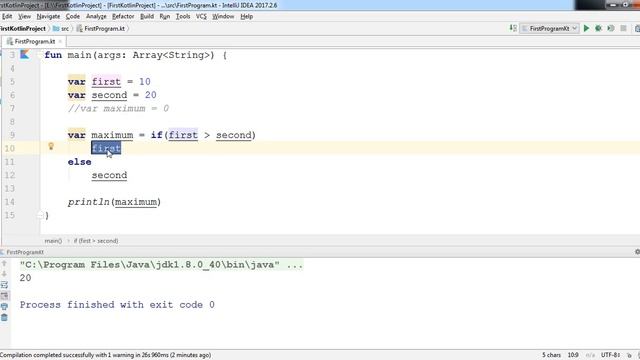Click down-arrow icon in run console sidebar
The image size is (640, 360).
4,274
